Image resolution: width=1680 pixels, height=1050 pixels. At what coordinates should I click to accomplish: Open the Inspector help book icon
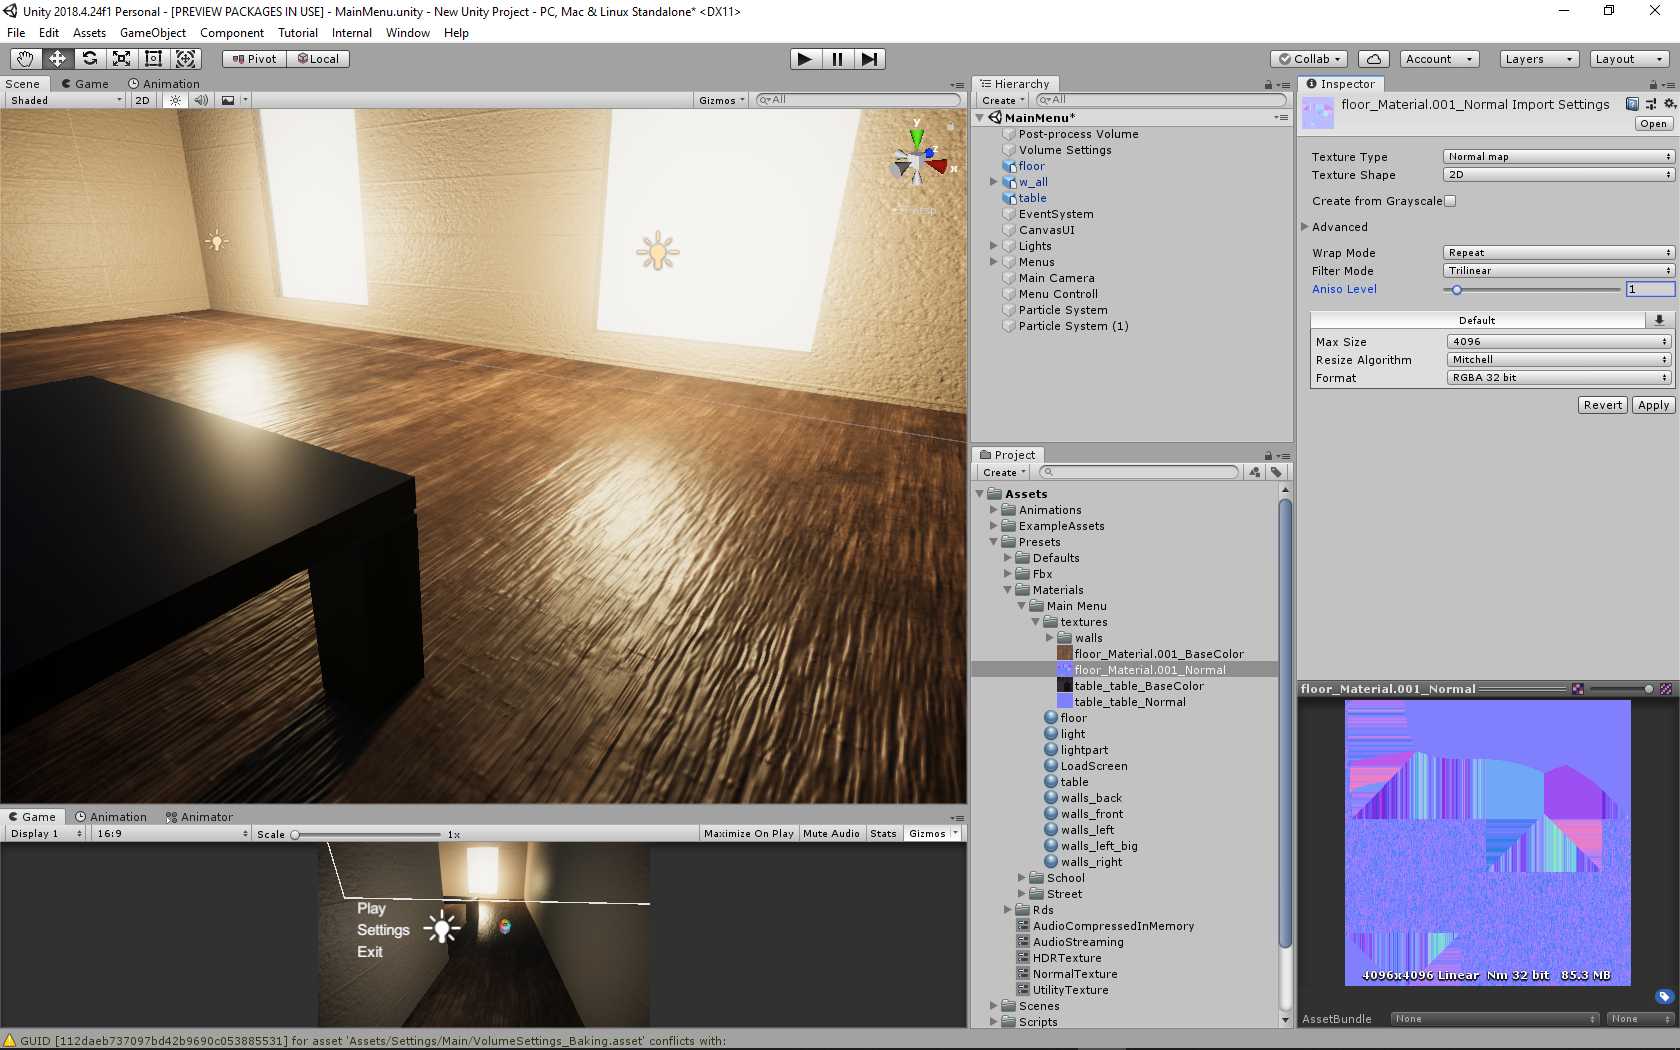1632,104
